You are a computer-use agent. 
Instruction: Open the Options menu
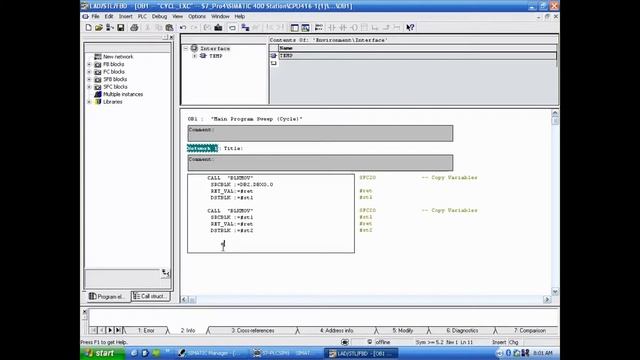197,16
